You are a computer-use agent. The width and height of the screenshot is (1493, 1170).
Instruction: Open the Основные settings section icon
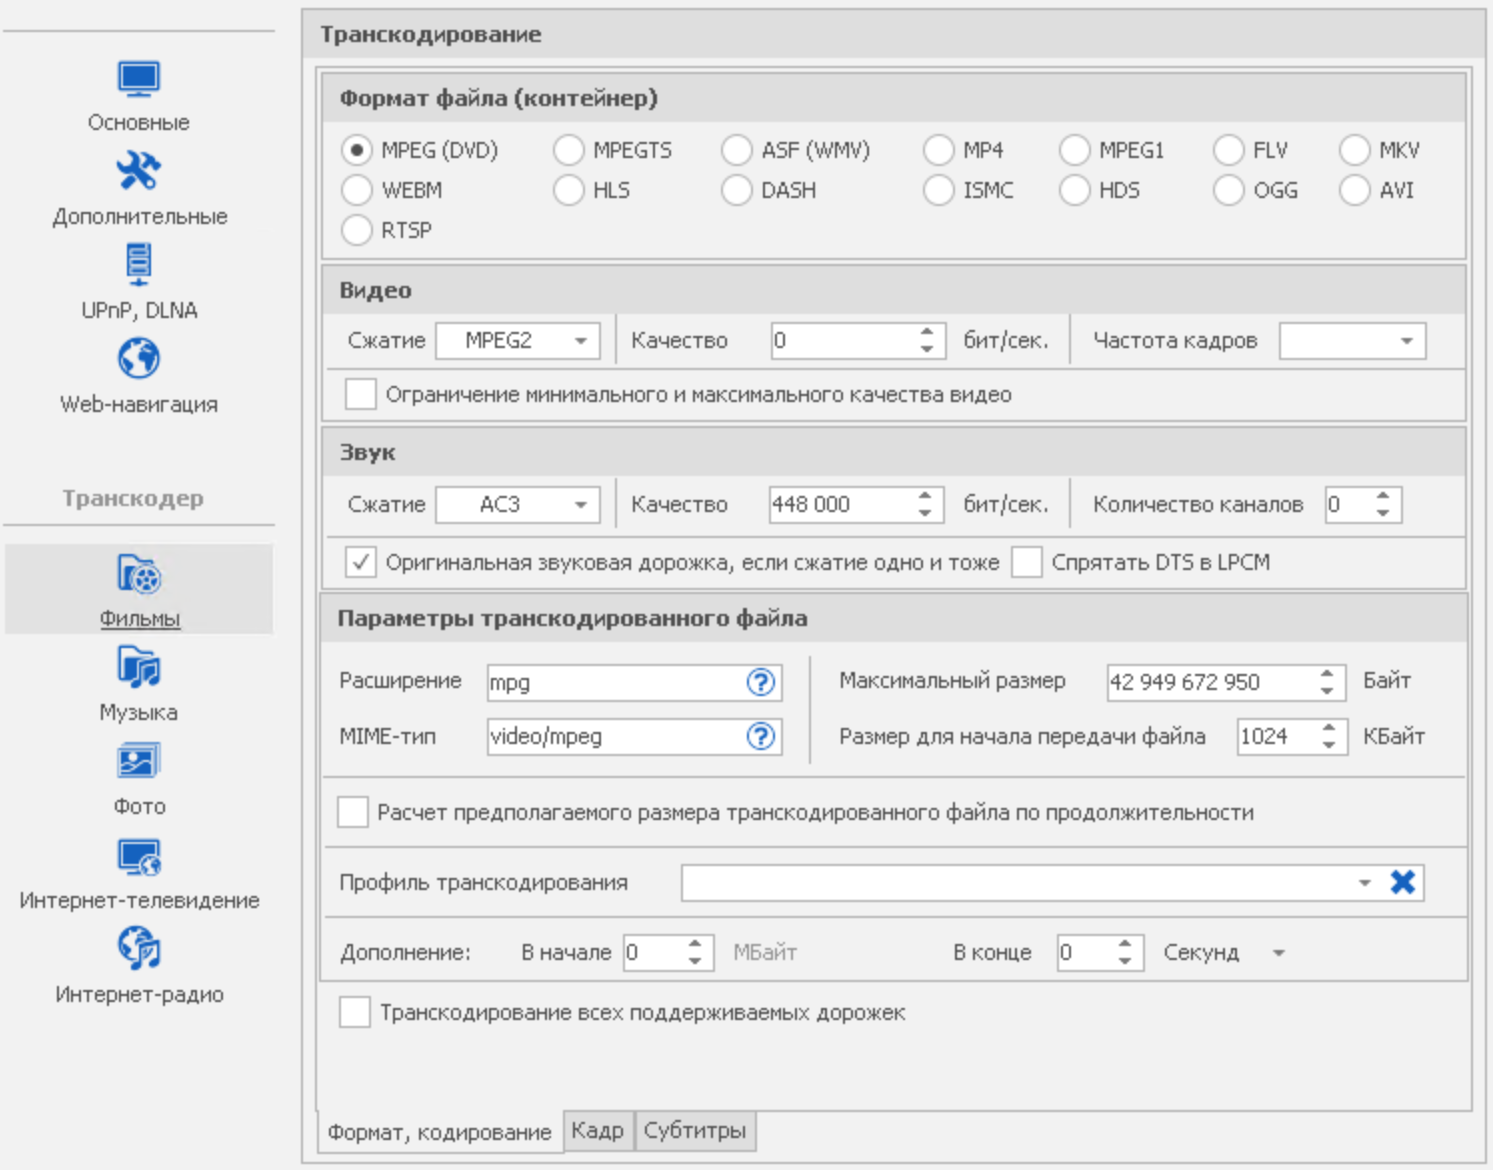tap(138, 80)
